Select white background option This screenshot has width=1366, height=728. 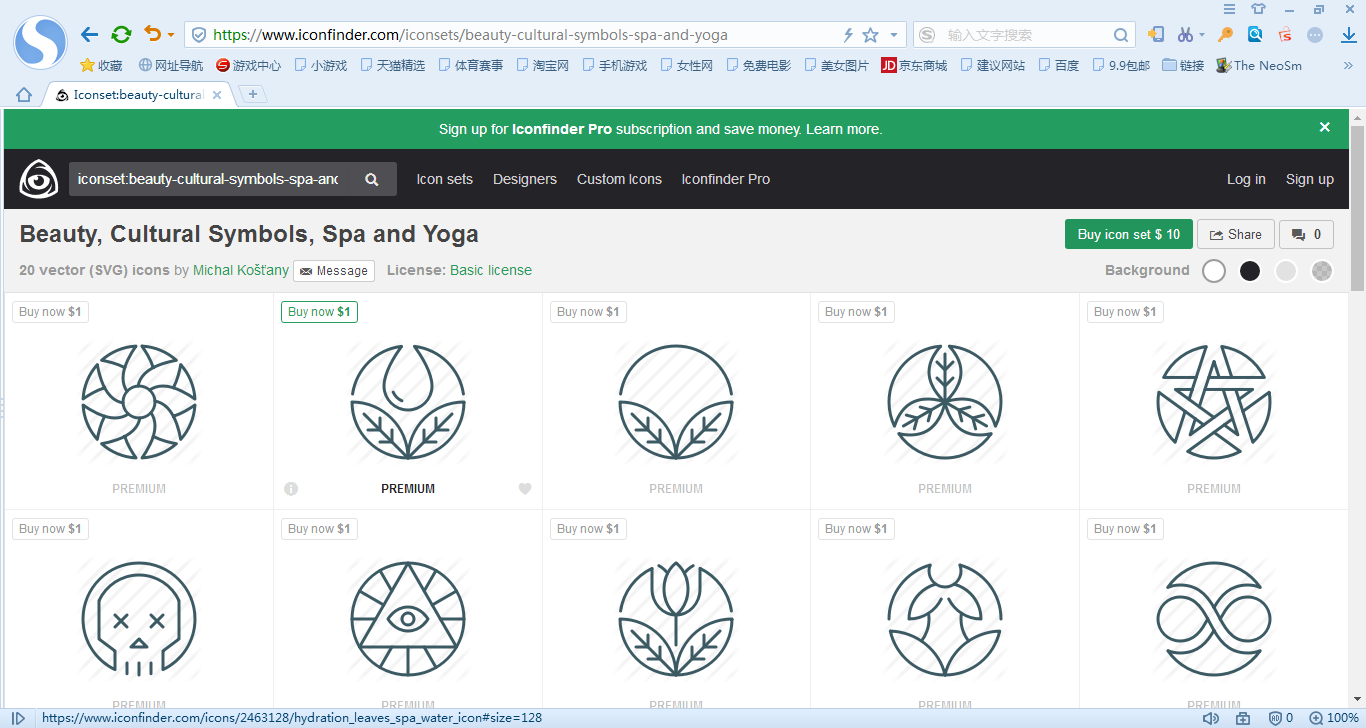click(1214, 270)
